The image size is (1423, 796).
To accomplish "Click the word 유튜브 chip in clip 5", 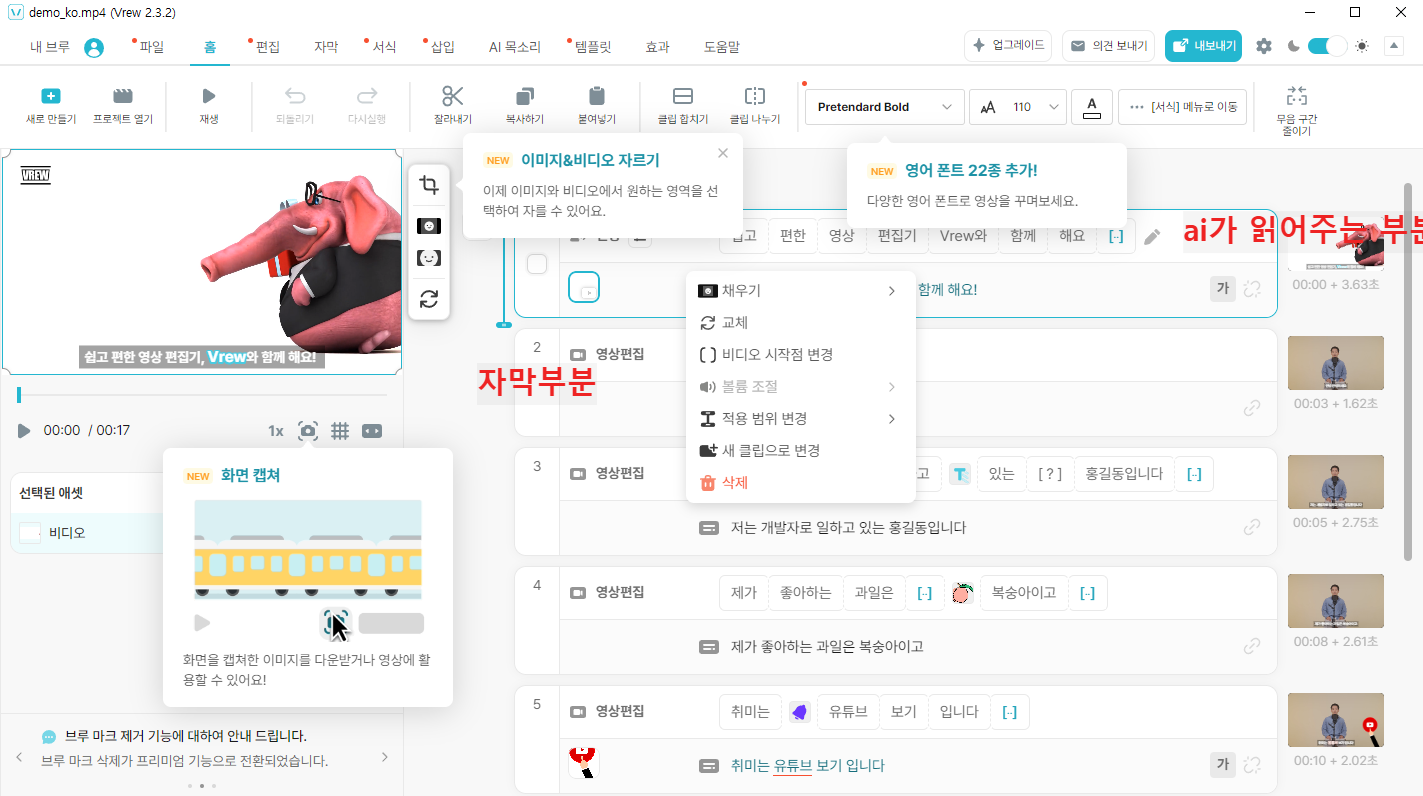I will pos(848,712).
